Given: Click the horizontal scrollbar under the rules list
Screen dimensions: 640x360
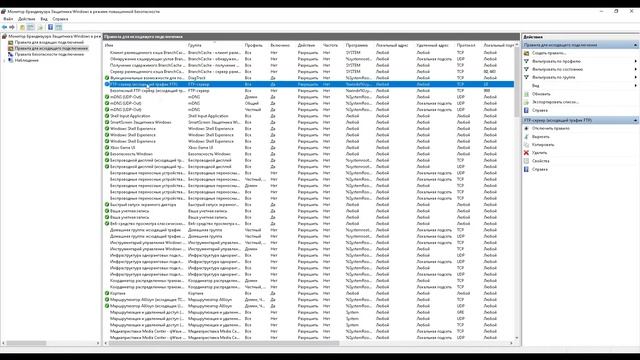Looking at the screenshot, I should (224, 343).
